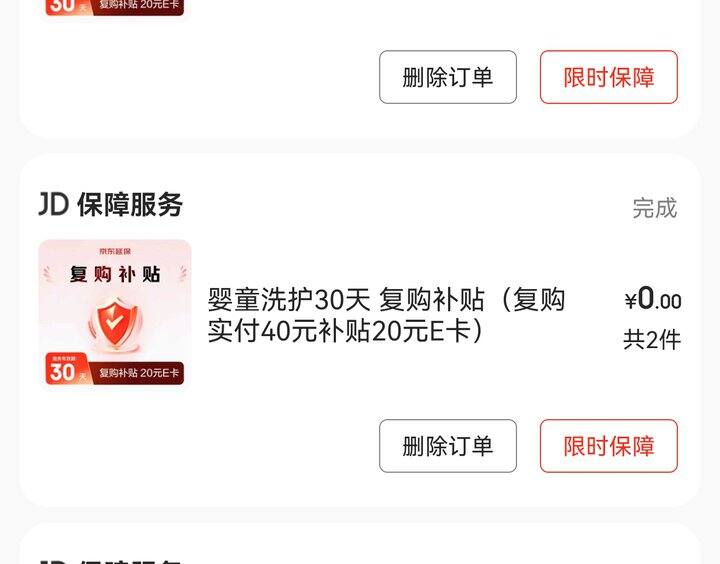Tap the cut-off 复购补贴 20元E卡 strip in first order
Image resolution: width=720 pixels, height=564 pixels.
pyautogui.click(x=138, y=6)
